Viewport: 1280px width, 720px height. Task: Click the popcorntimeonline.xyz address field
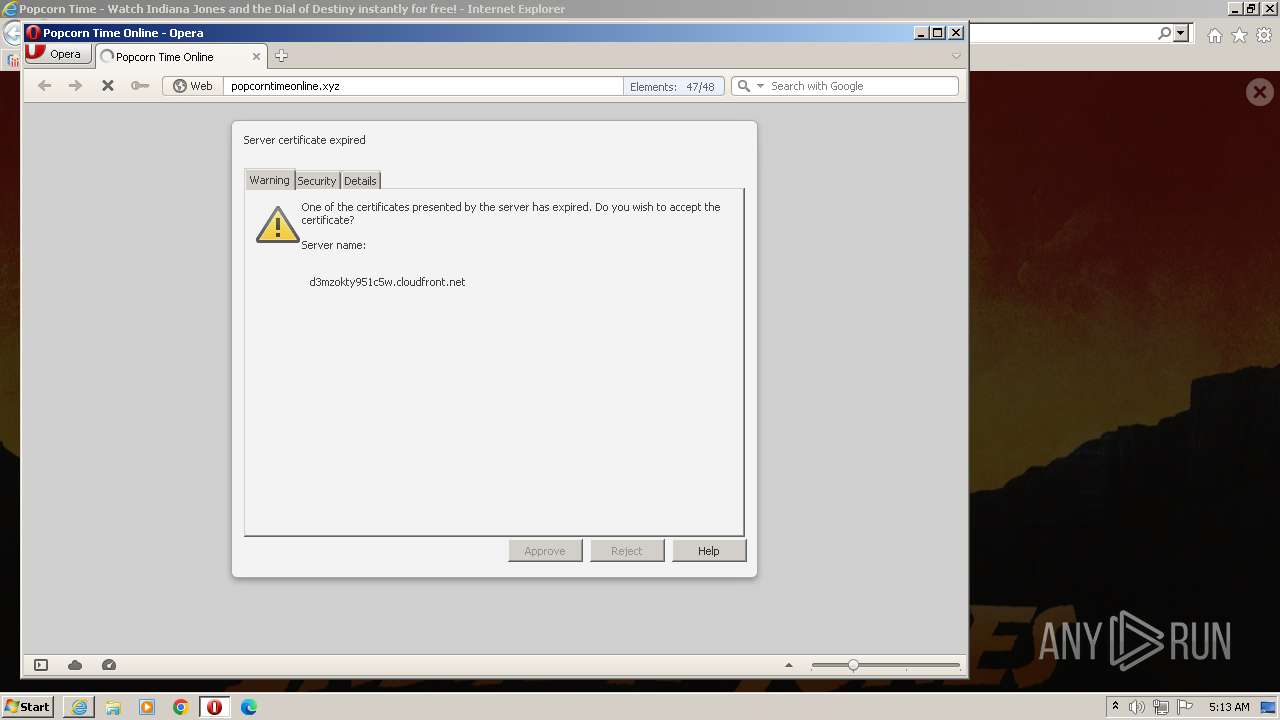click(x=423, y=86)
